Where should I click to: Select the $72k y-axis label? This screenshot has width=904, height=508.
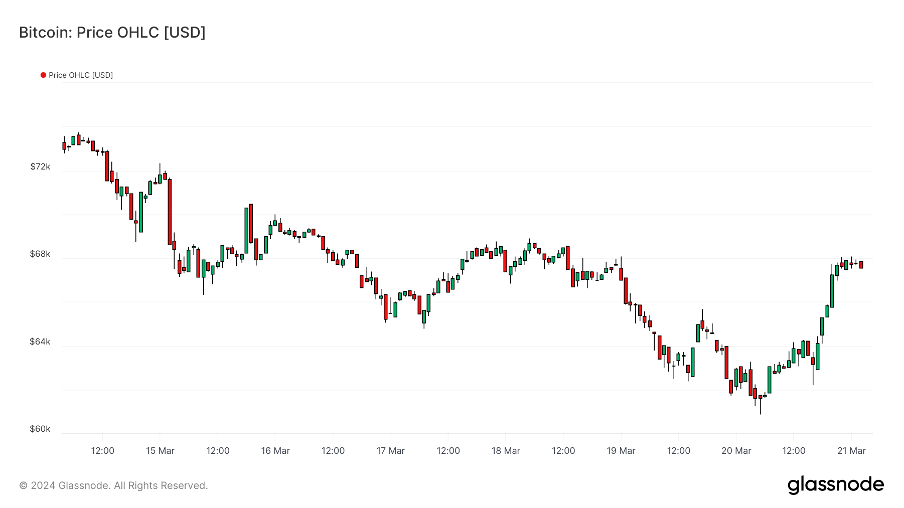[40, 167]
